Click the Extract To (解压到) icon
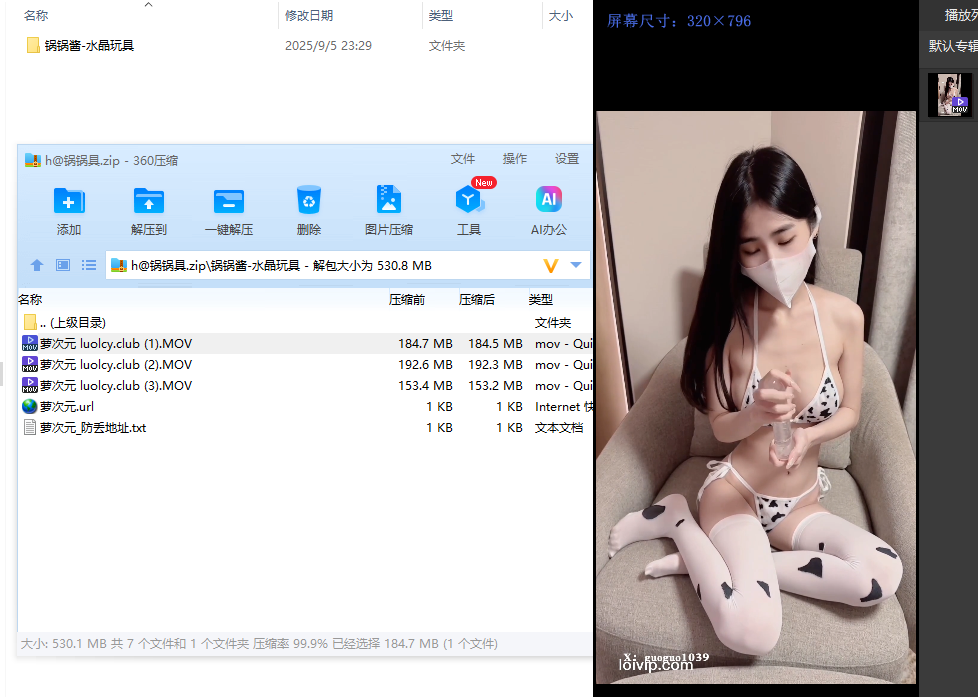The width and height of the screenshot is (978, 697). tap(149, 202)
